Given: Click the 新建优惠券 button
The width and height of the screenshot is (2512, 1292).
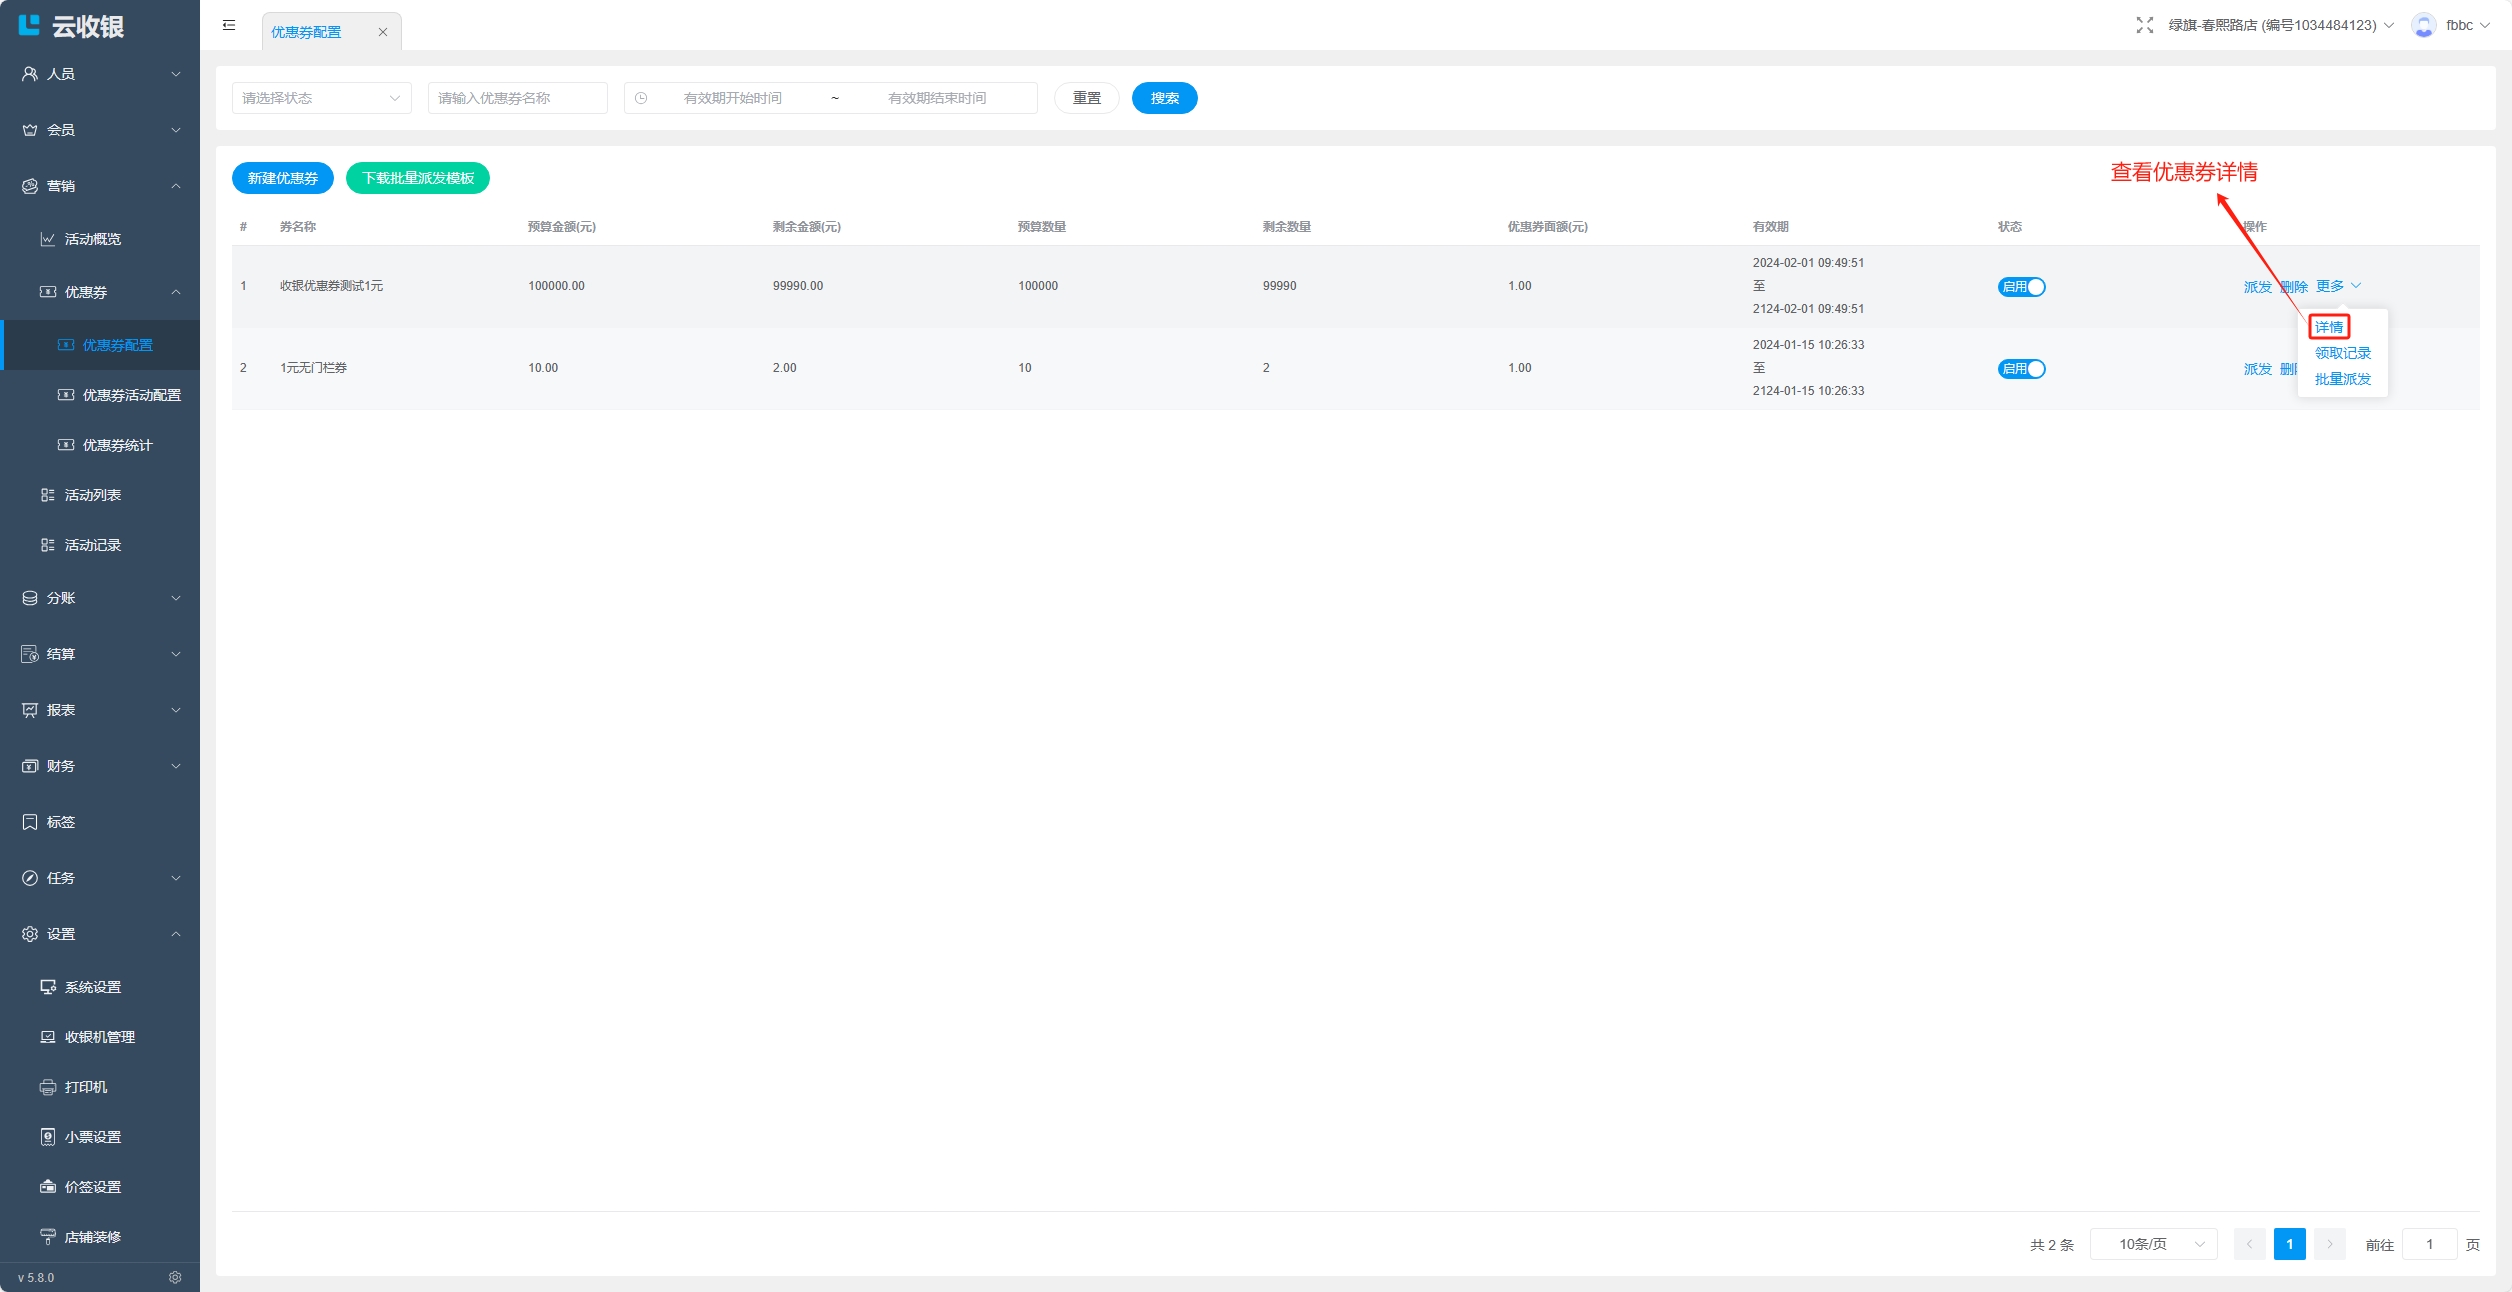Looking at the screenshot, I should (282, 178).
